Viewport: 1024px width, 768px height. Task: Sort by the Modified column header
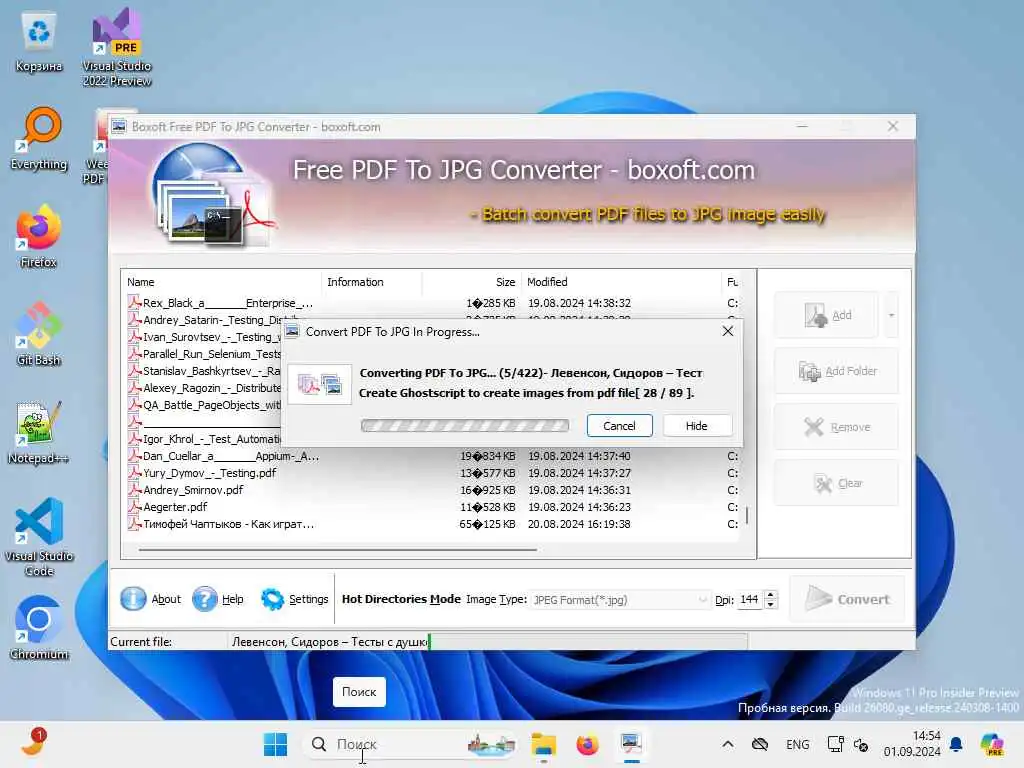pos(620,282)
